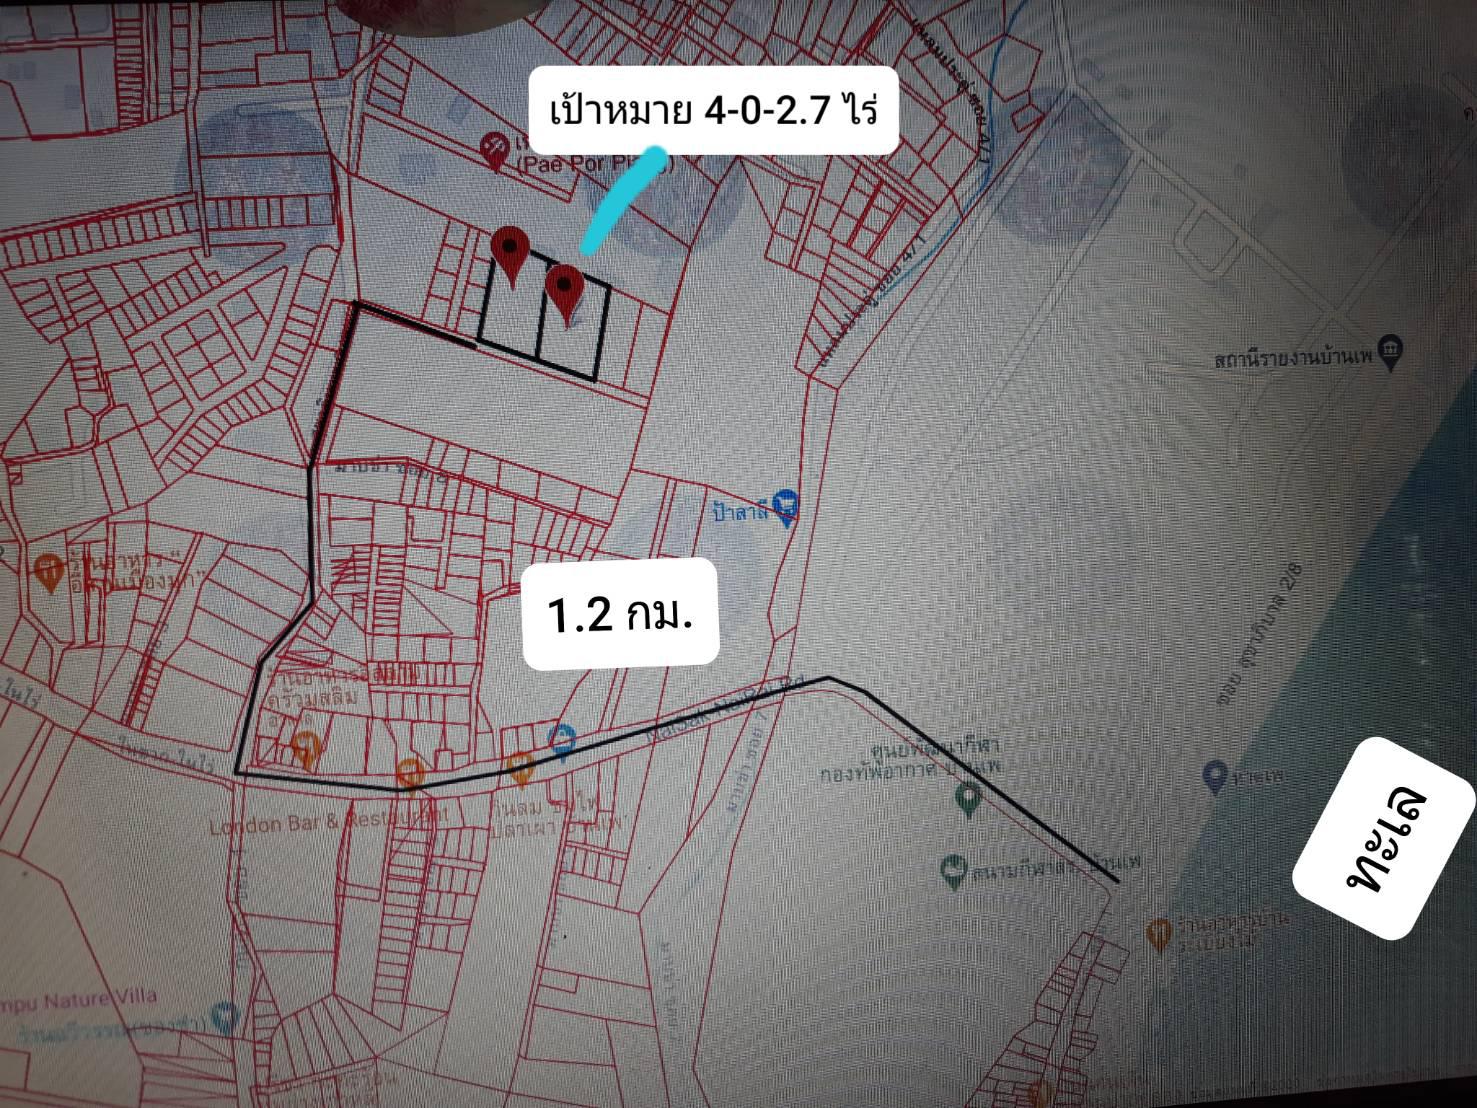Select the blue หาดเพ beach location pin
This screenshot has width=1477, height=1108.
point(1215,775)
